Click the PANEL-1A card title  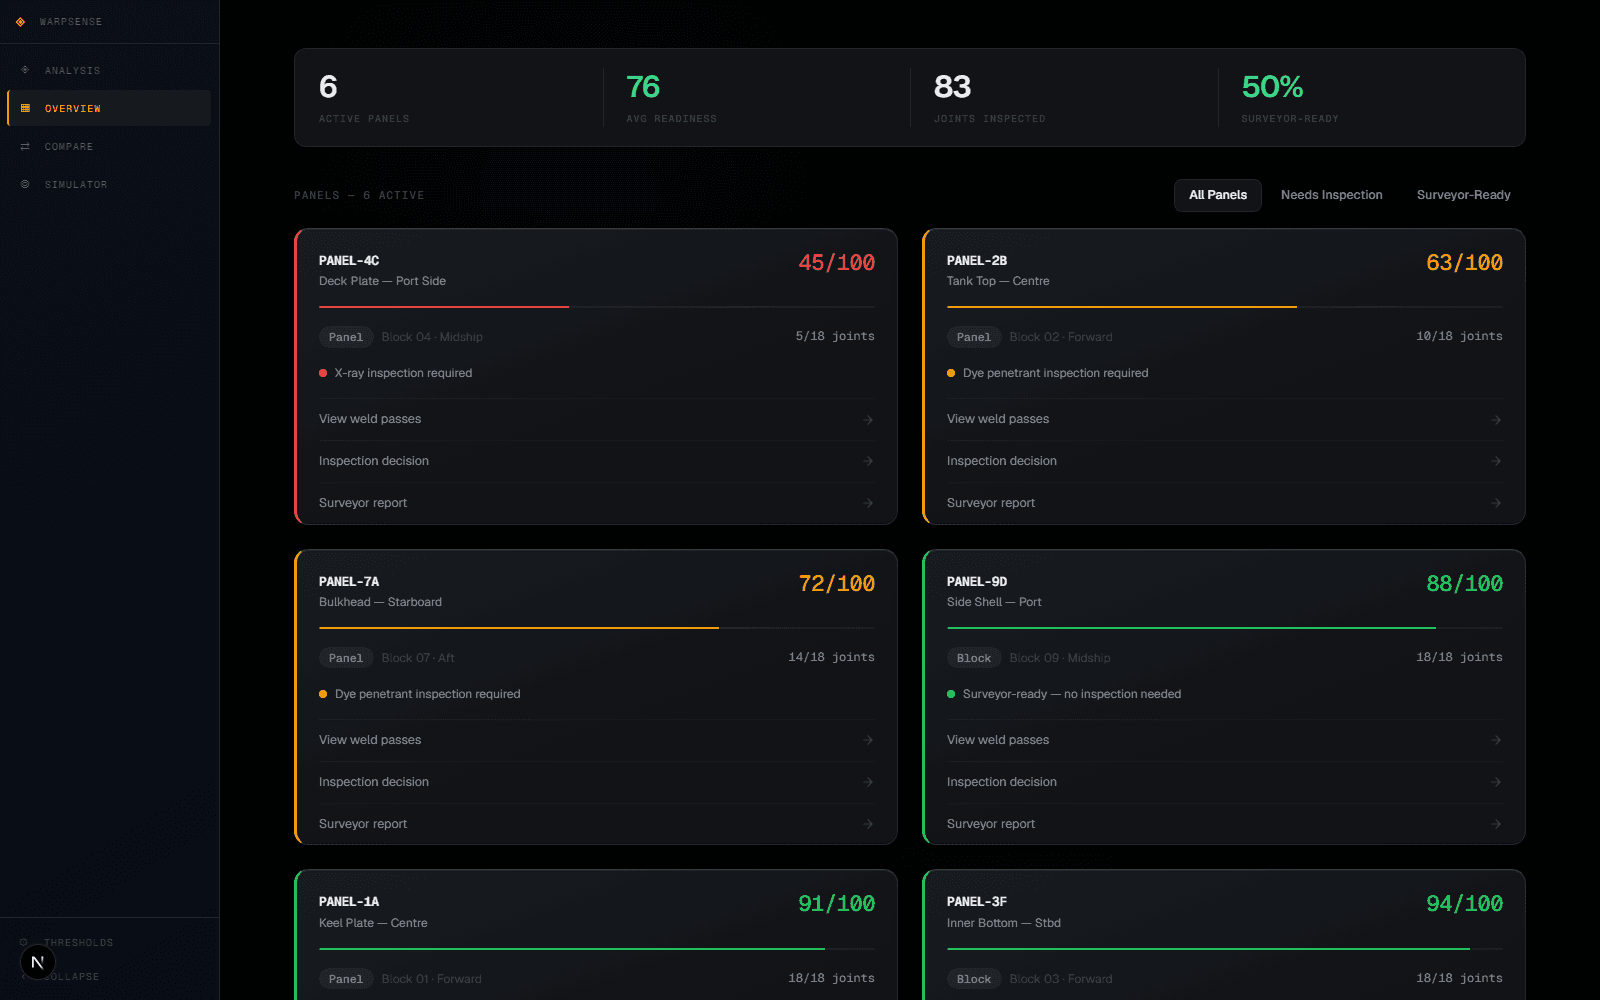tap(349, 902)
